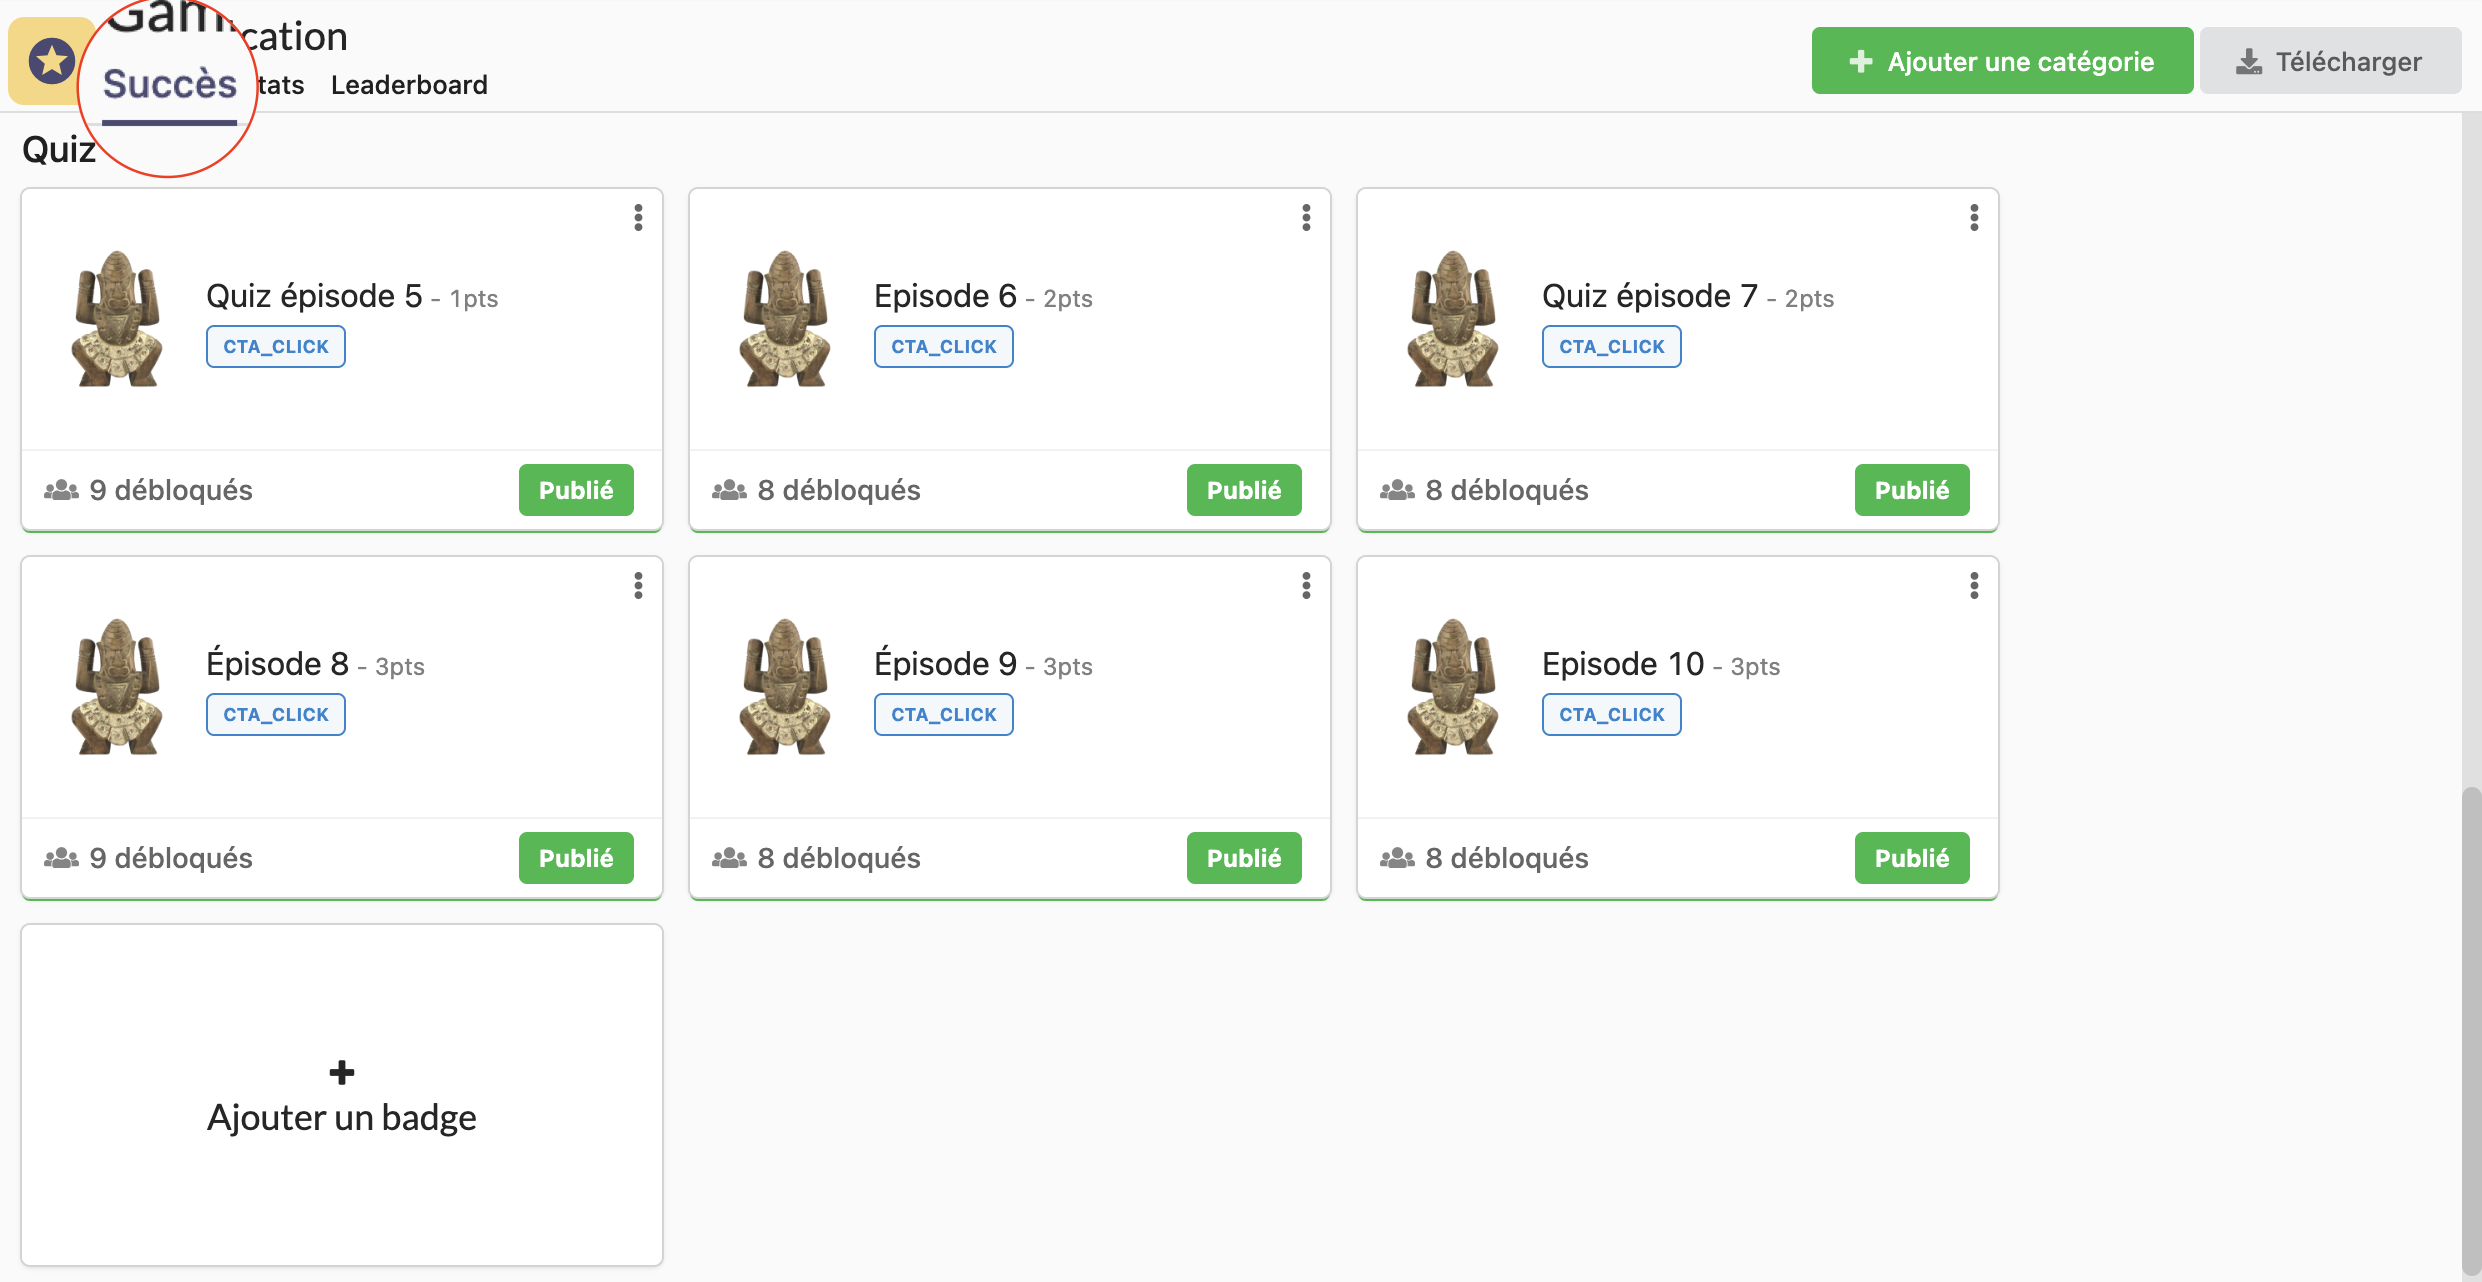The image size is (2482, 1282).
Task: Click three-dot icon on Épisode 8 card
Action: pos(638,586)
